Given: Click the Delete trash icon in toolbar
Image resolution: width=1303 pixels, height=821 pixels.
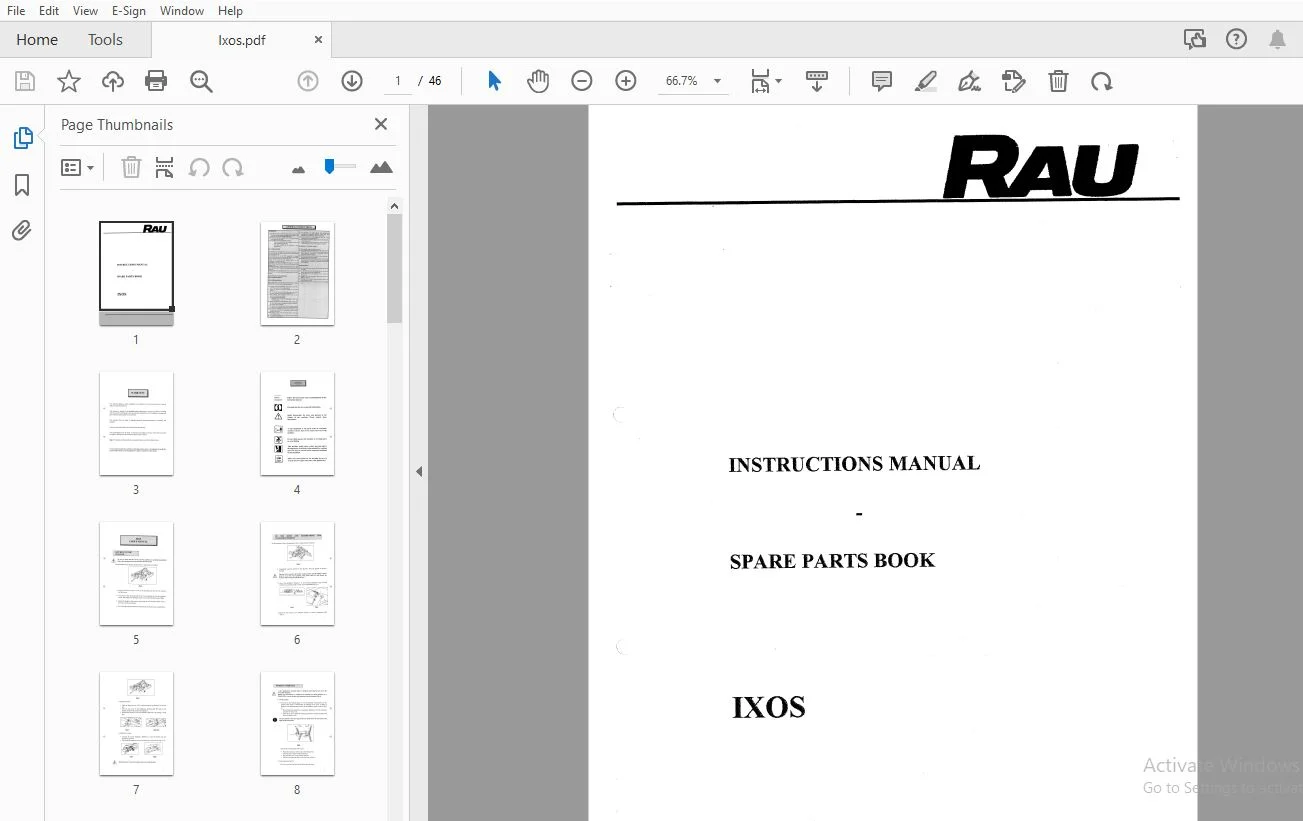Looking at the screenshot, I should point(1058,82).
